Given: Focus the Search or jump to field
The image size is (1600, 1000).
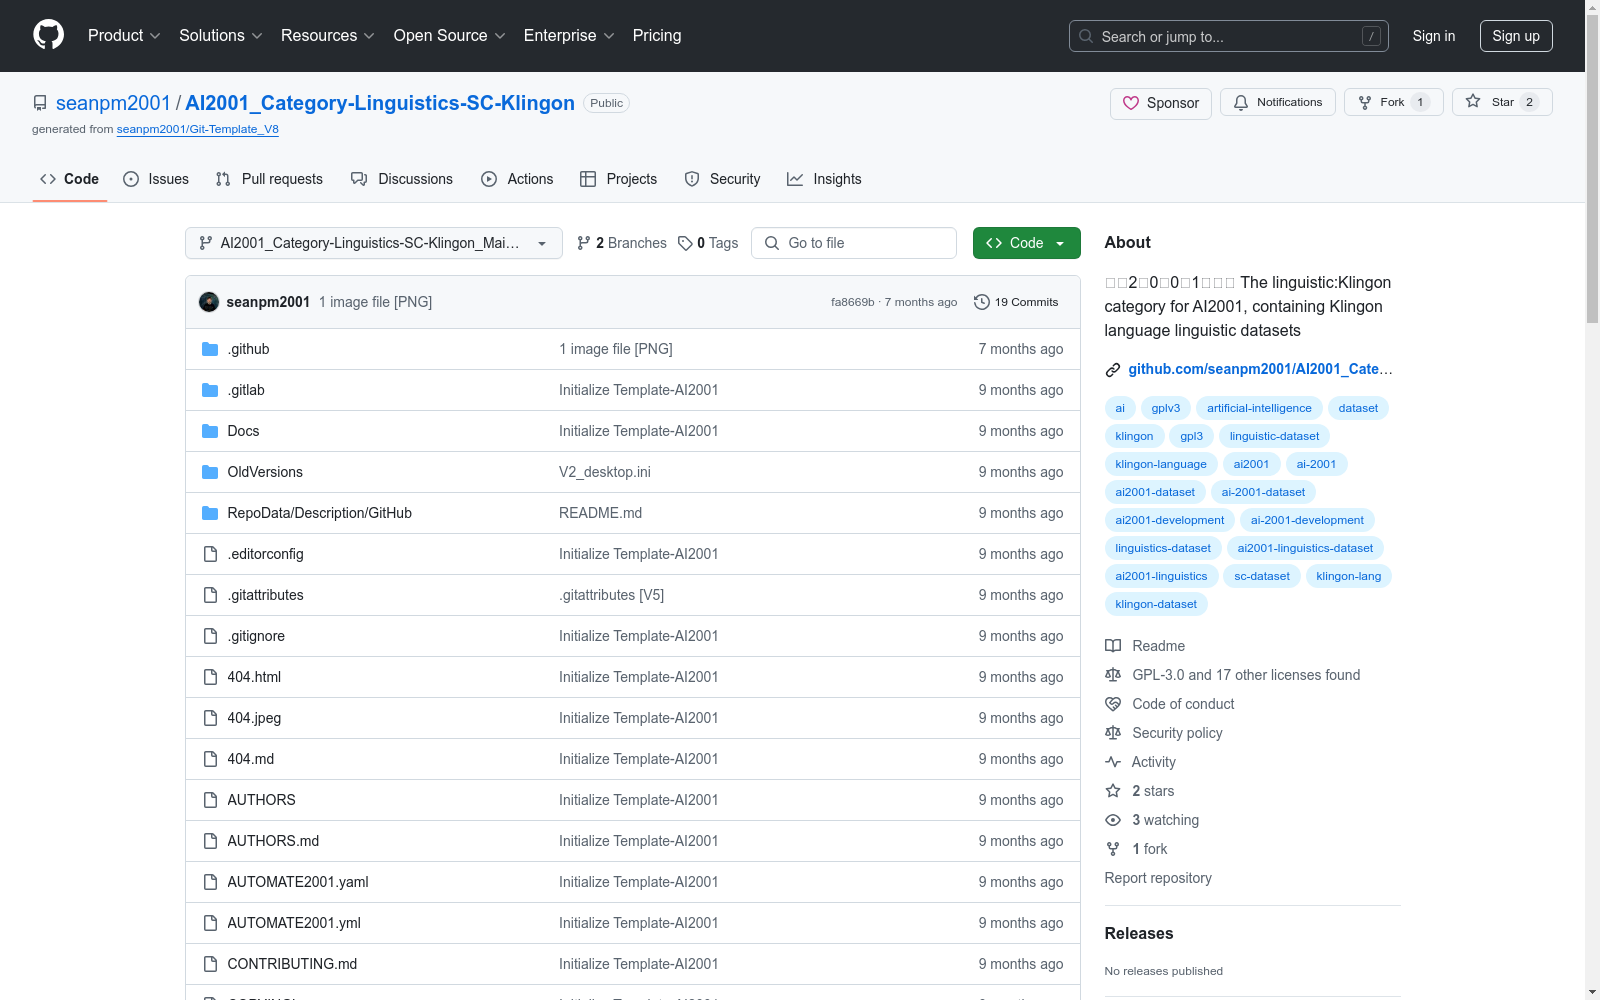Looking at the screenshot, I should 1229,36.
